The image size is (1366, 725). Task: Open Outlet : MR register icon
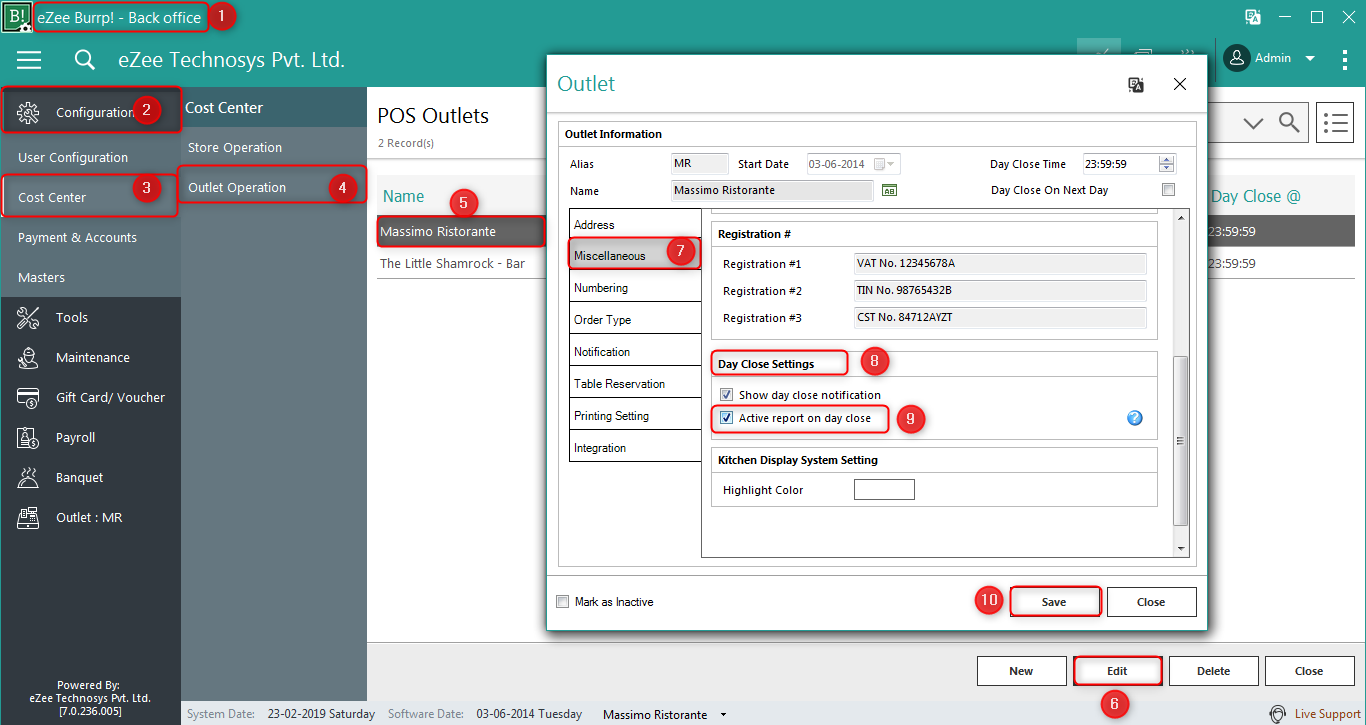pos(28,517)
